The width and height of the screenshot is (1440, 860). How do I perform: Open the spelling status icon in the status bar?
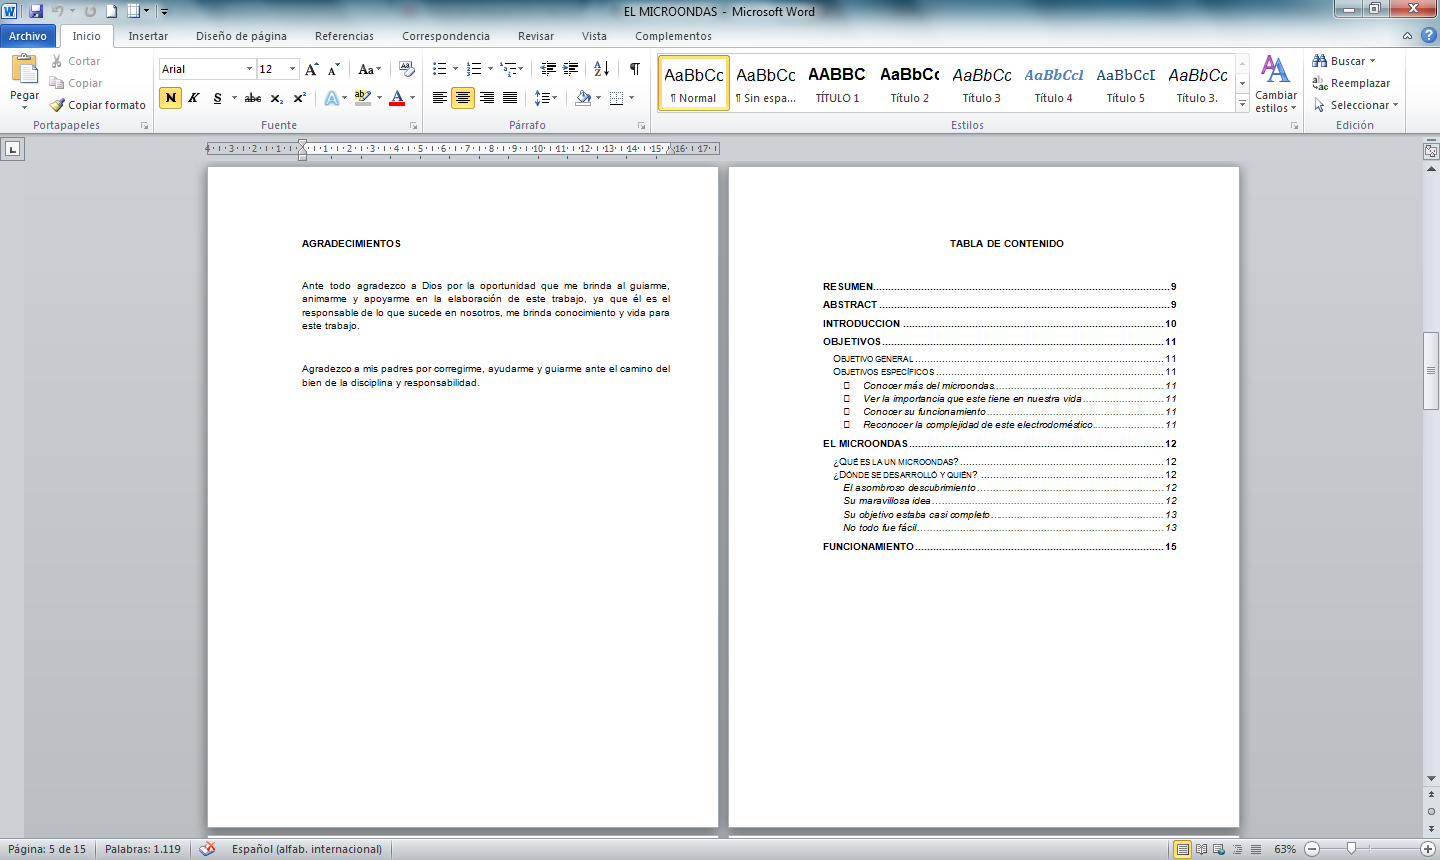(208, 847)
